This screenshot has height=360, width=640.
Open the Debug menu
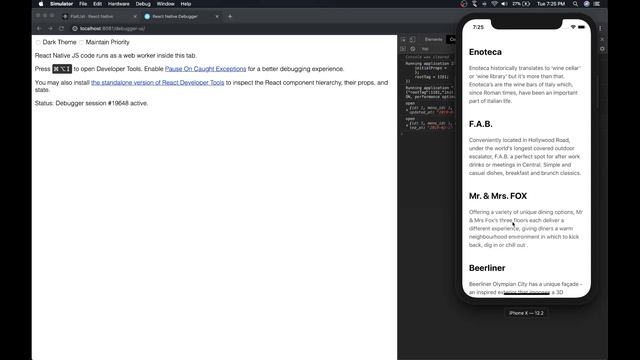[x=143, y=4]
